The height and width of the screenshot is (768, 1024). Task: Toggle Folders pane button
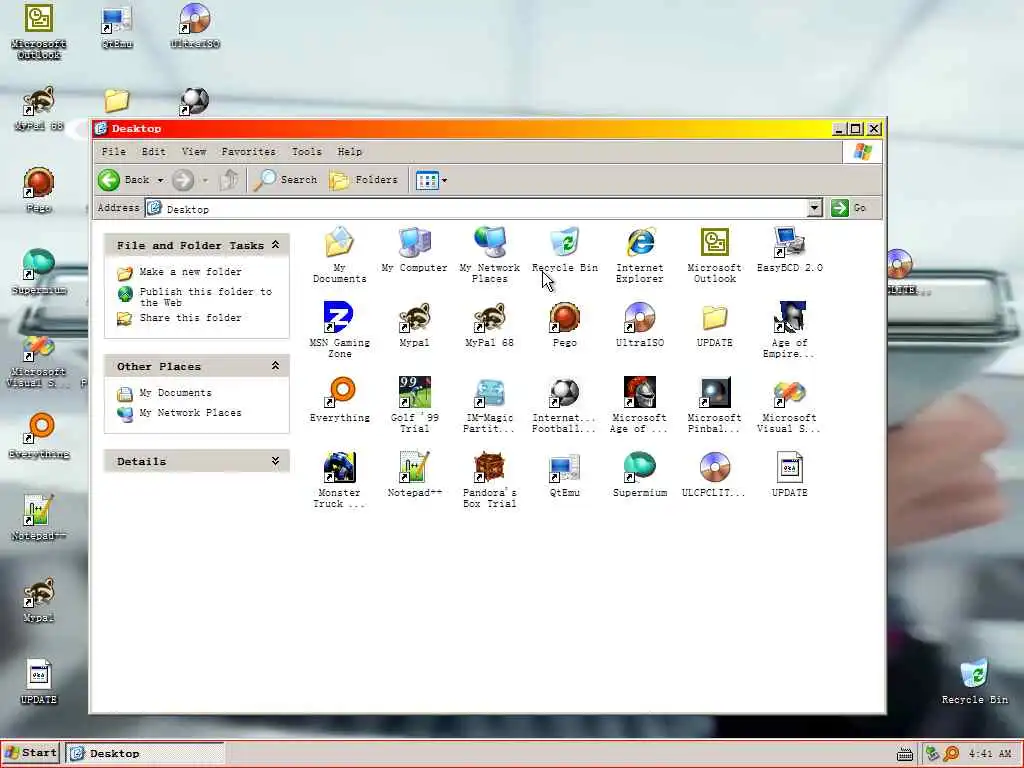click(363, 180)
